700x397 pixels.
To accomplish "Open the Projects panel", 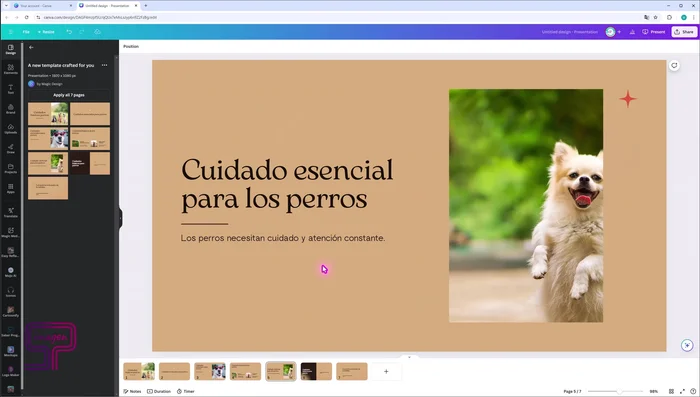I will (11, 168).
